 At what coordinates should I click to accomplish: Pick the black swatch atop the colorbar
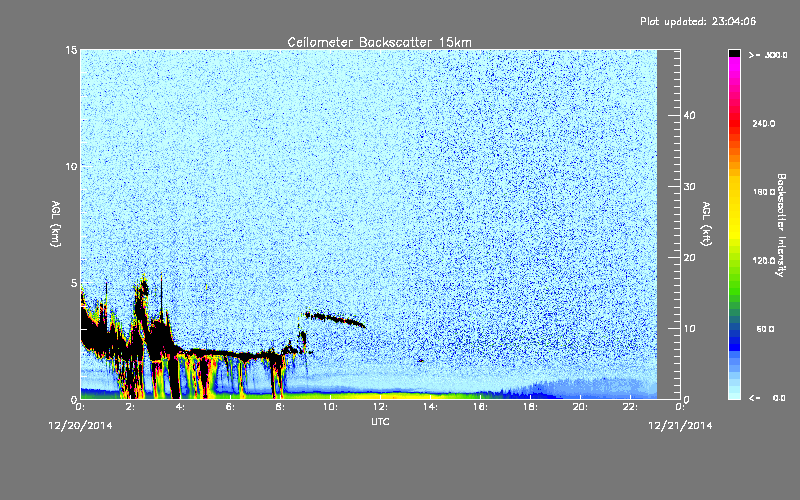[734, 53]
